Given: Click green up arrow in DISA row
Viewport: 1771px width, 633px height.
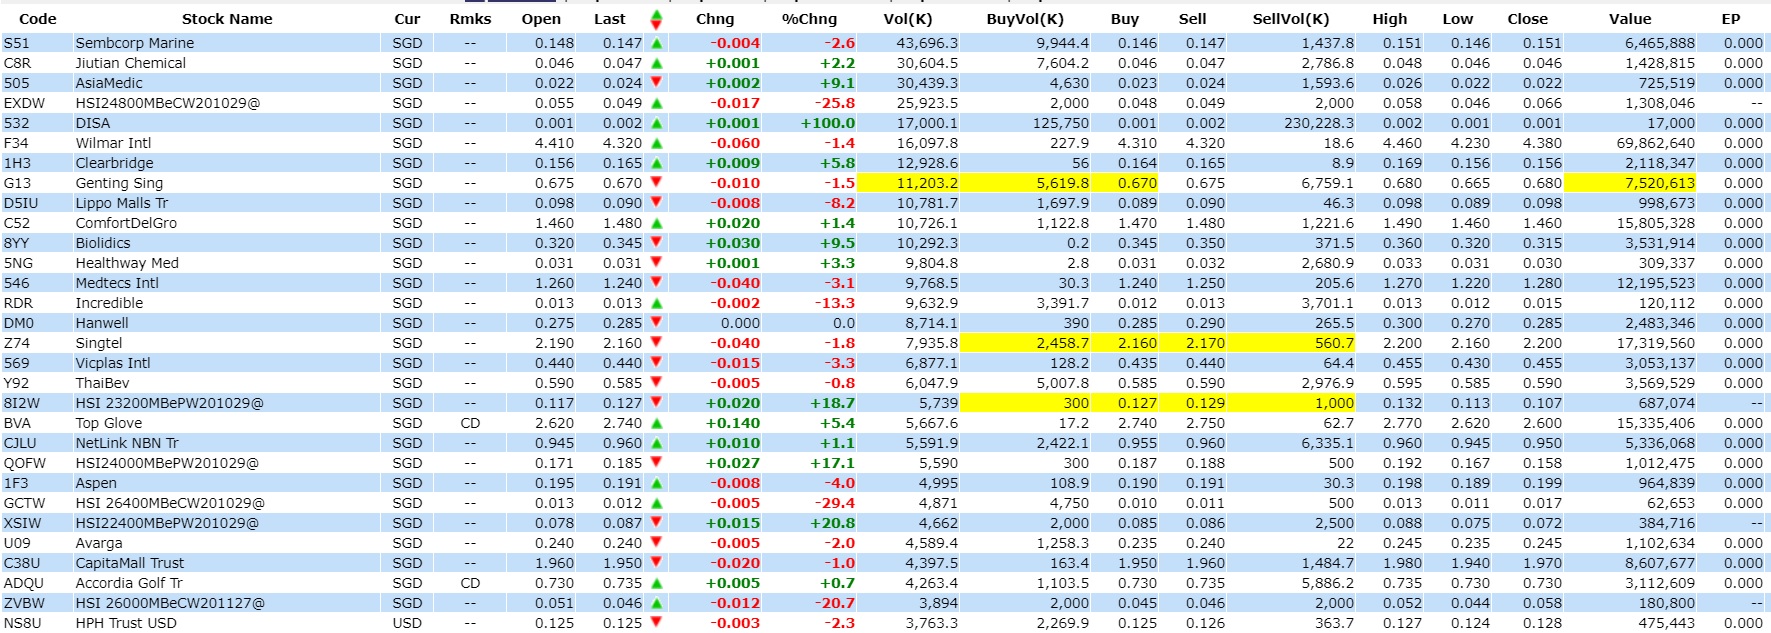Looking at the screenshot, I should click(x=657, y=123).
